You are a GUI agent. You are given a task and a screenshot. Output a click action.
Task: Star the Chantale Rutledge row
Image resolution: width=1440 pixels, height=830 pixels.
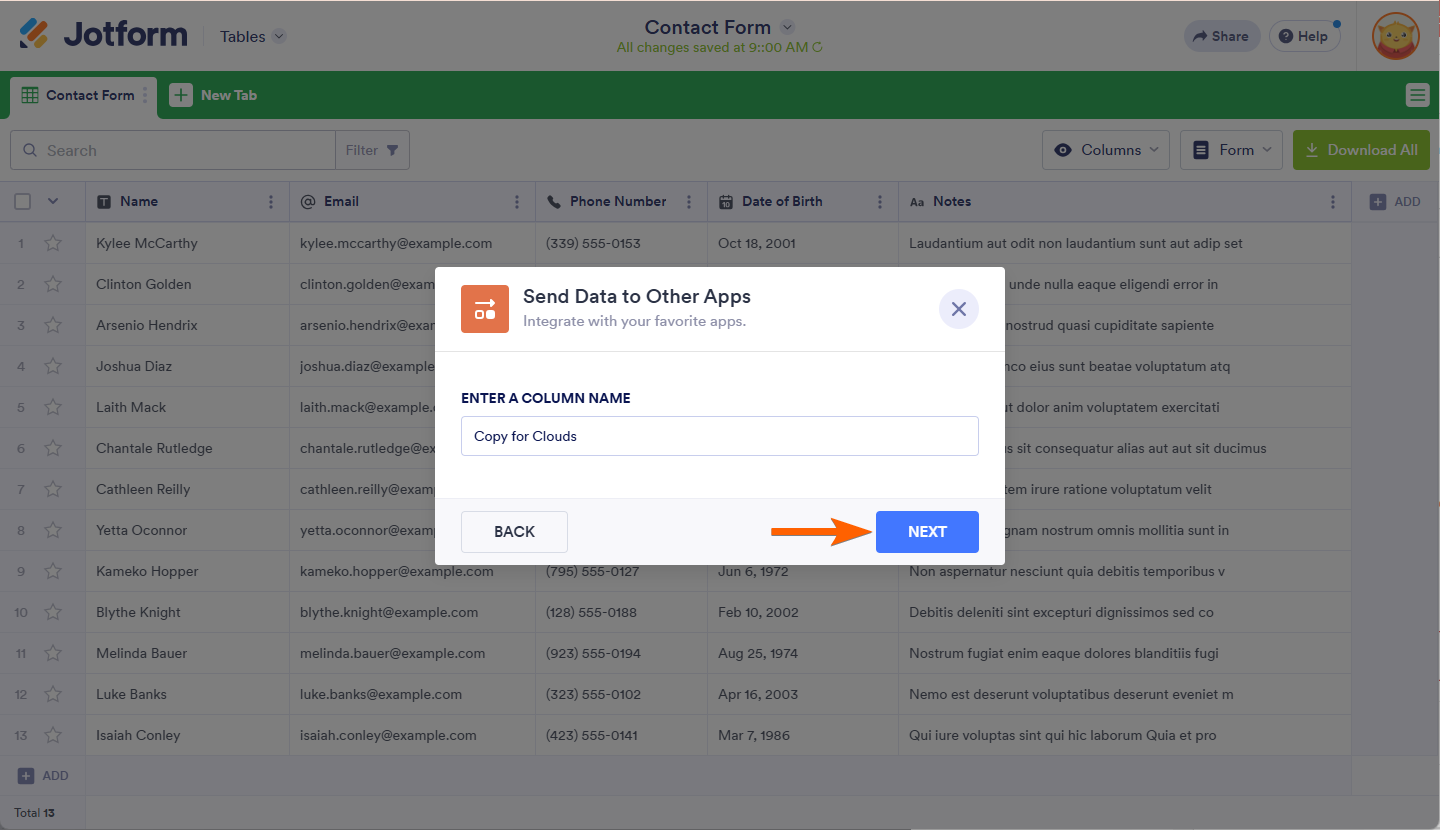53,448
